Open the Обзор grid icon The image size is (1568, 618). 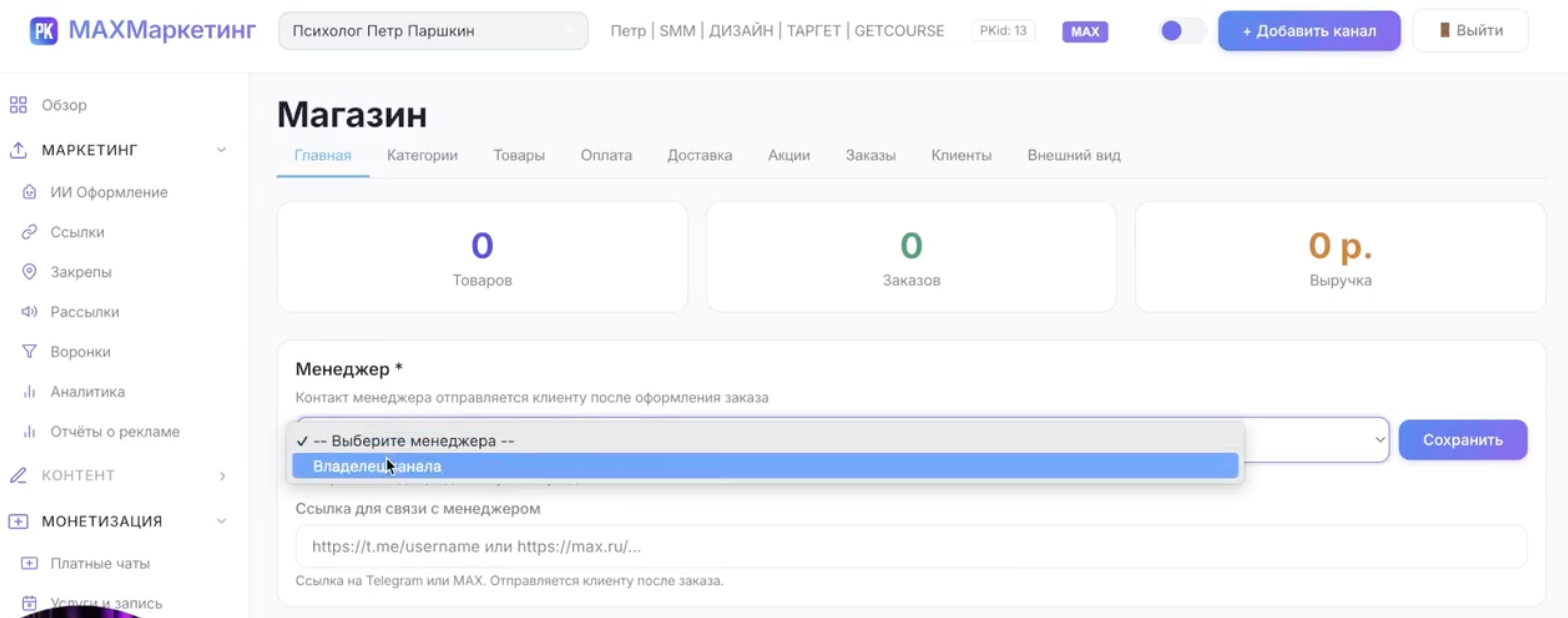(x=18, y=105)
